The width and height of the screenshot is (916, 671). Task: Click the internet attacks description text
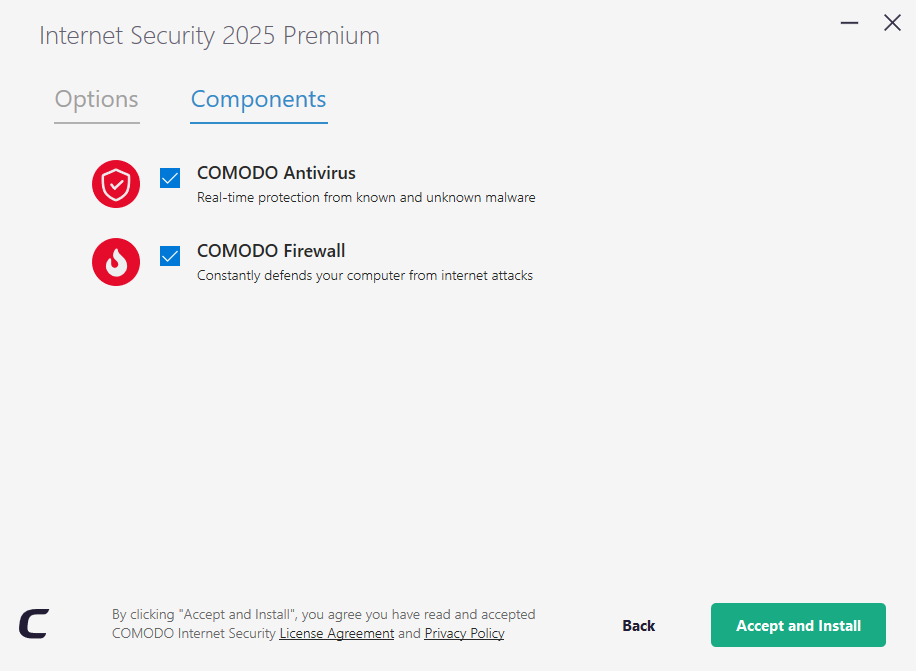pyautogui.click(x=365, y=276)
